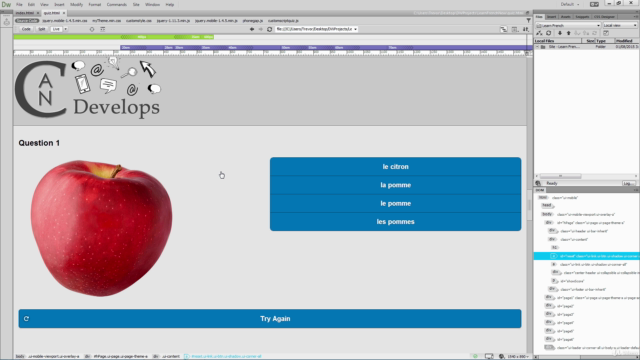This screenshot has width=640, height=360.
Task: Collapse the Site - Learn French folder
Action: [x=537, y=47]
